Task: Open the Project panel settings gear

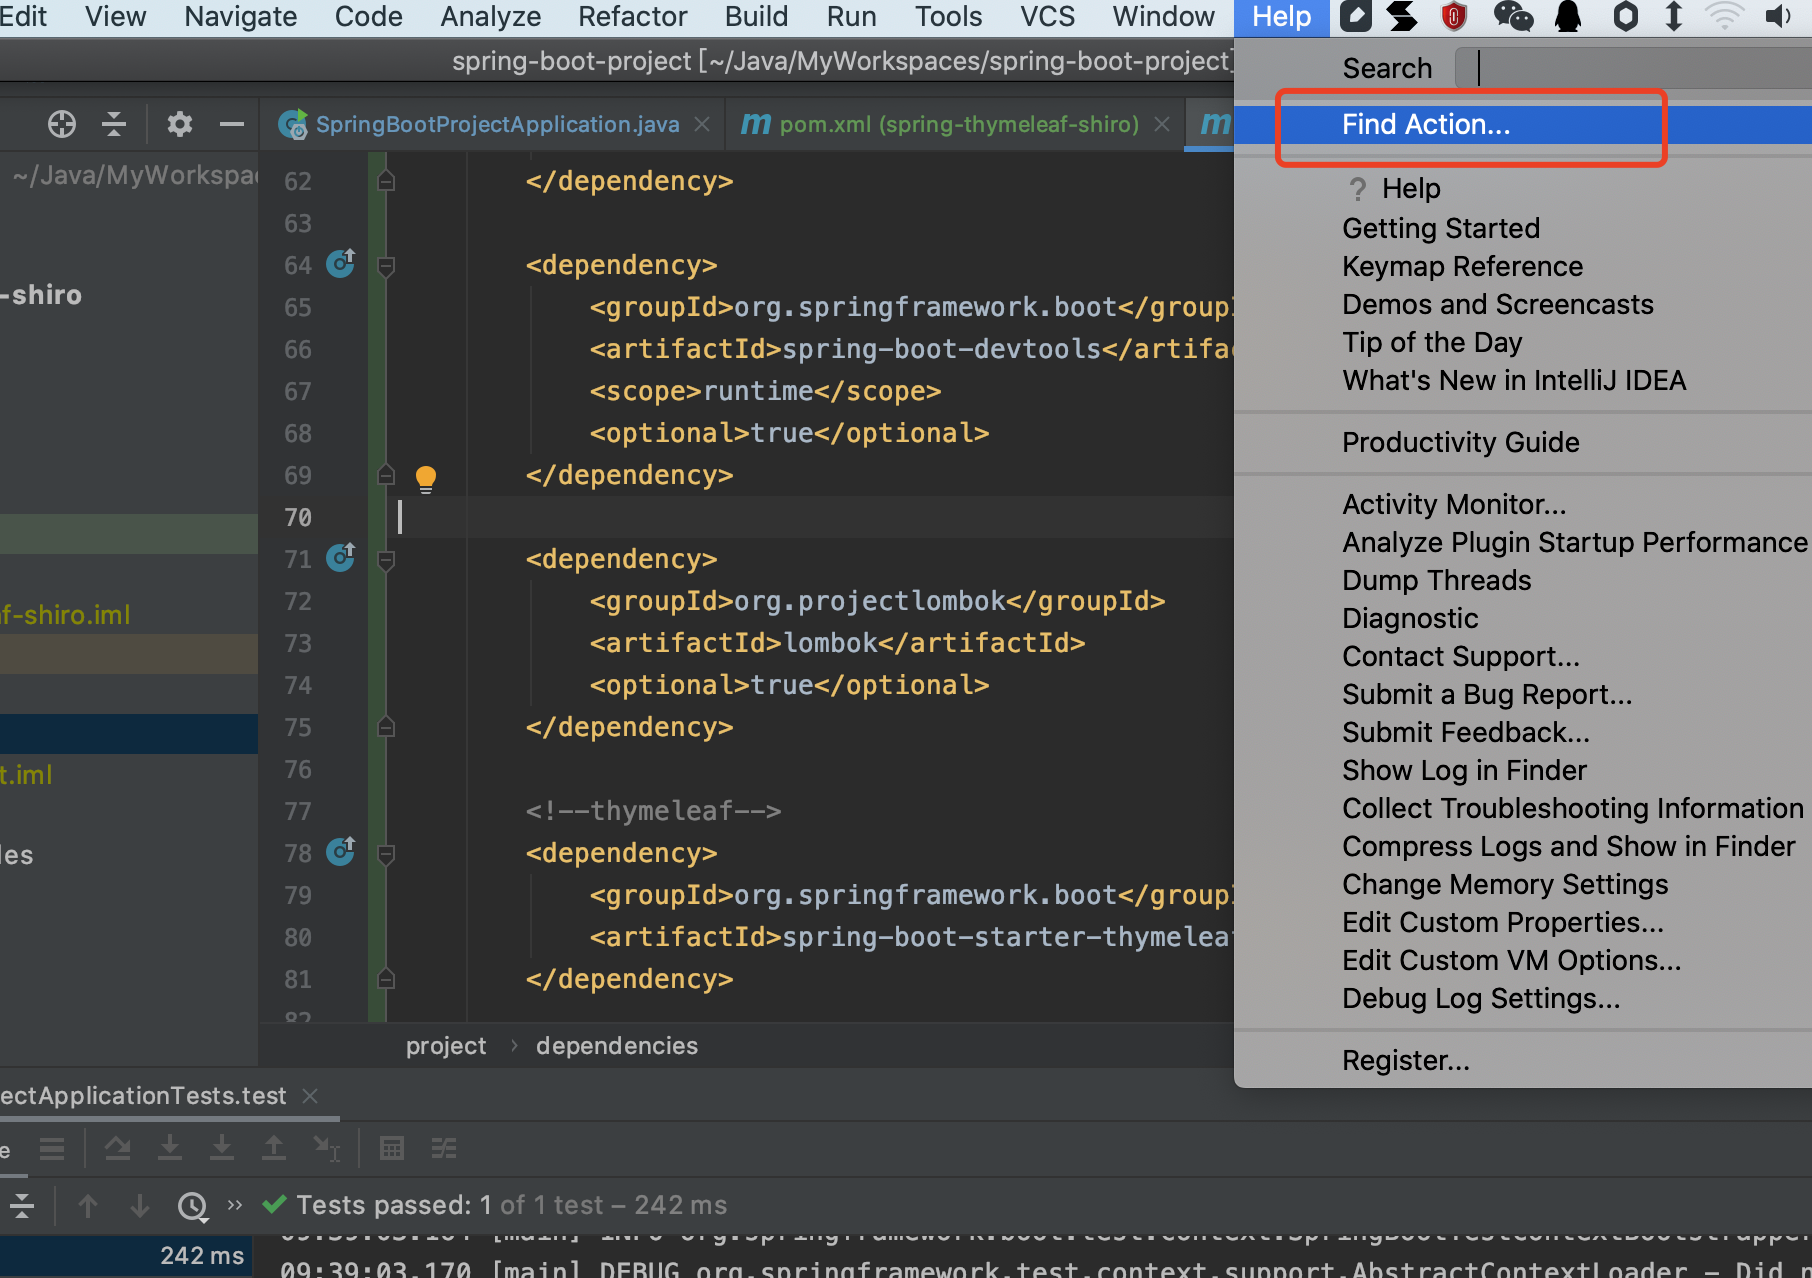Action: (180, 124)
